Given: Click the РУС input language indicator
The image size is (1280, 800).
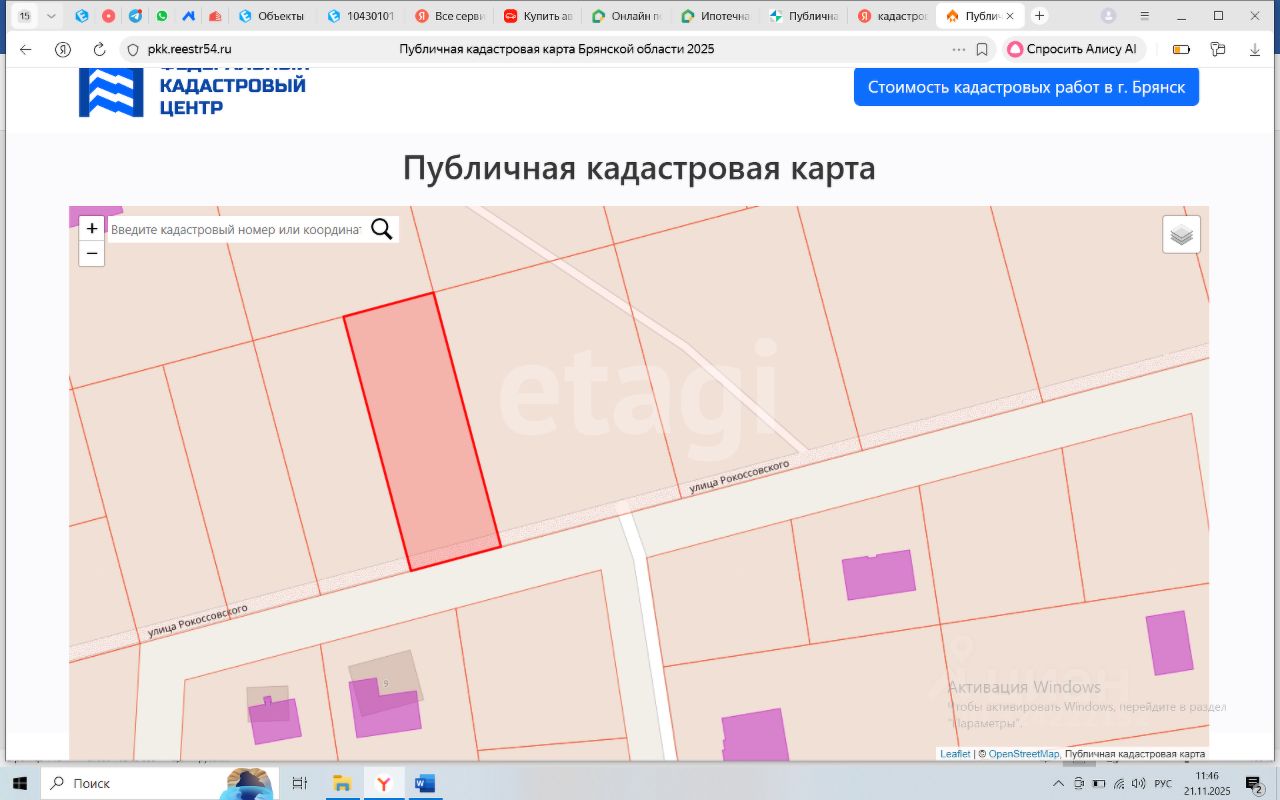Looking at the screenshot, I should pyautogui.click(x=1163, y=783).
